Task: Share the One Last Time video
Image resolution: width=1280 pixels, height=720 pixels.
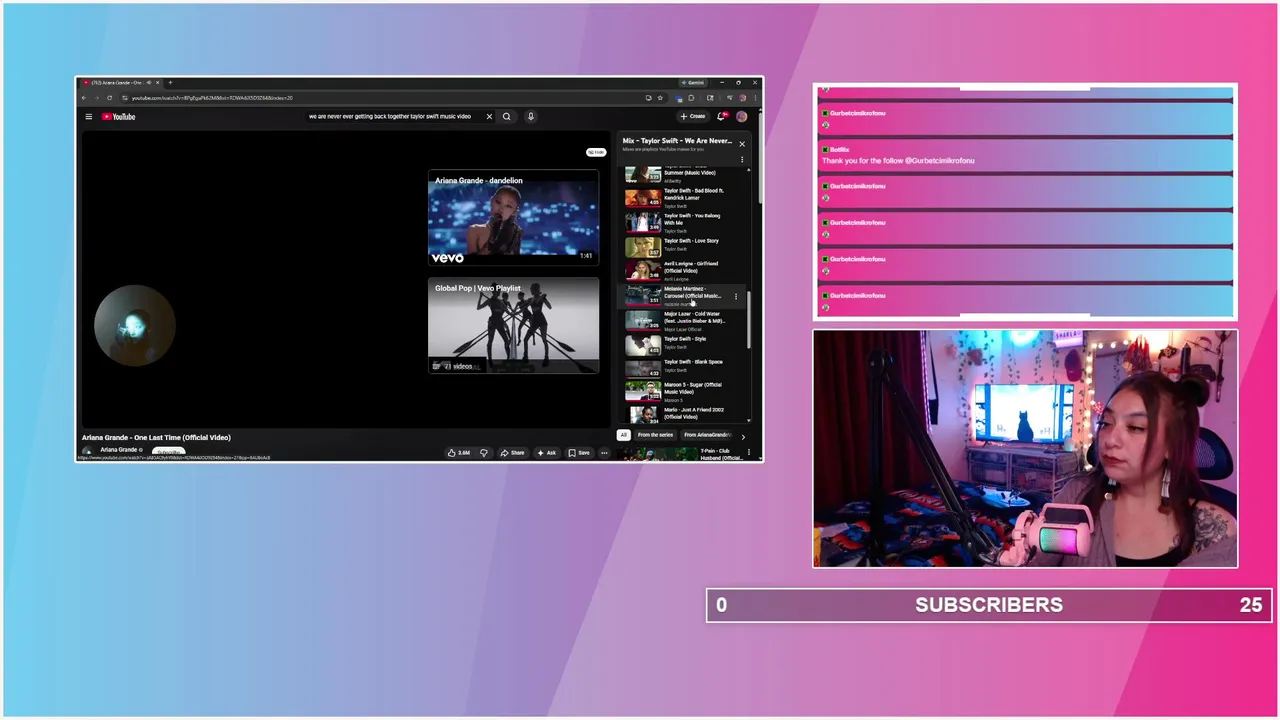Action: tap(512, 453)
